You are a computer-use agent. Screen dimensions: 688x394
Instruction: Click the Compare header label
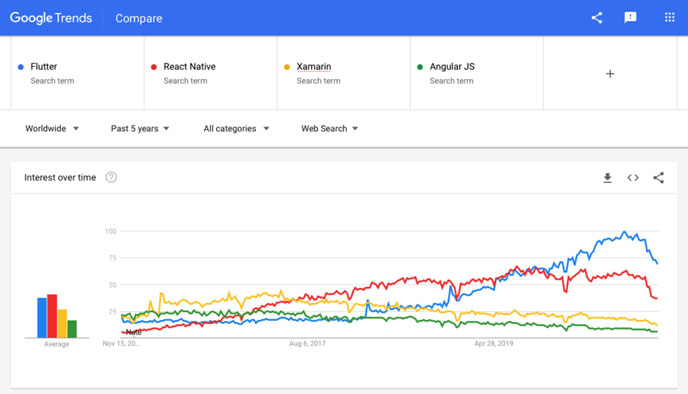coord(139,18)
